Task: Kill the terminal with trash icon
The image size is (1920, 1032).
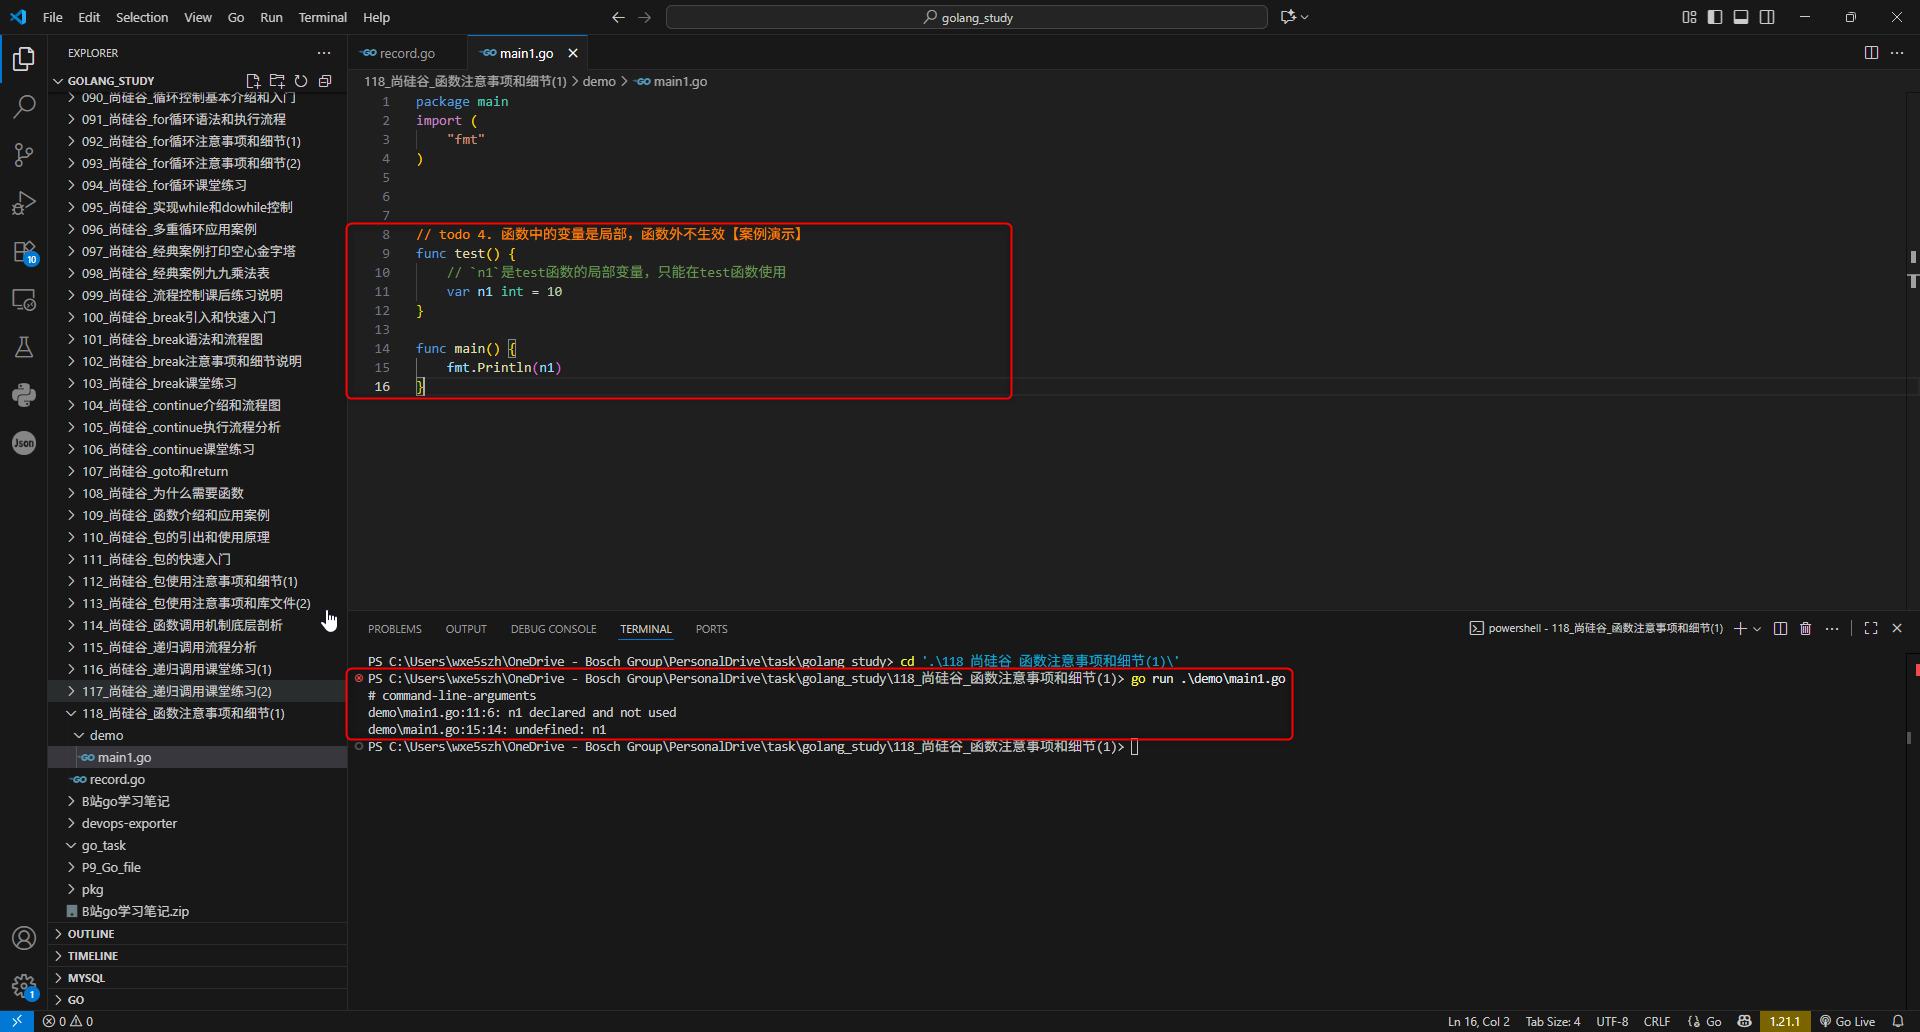Action: click(x=1806, y=629)
